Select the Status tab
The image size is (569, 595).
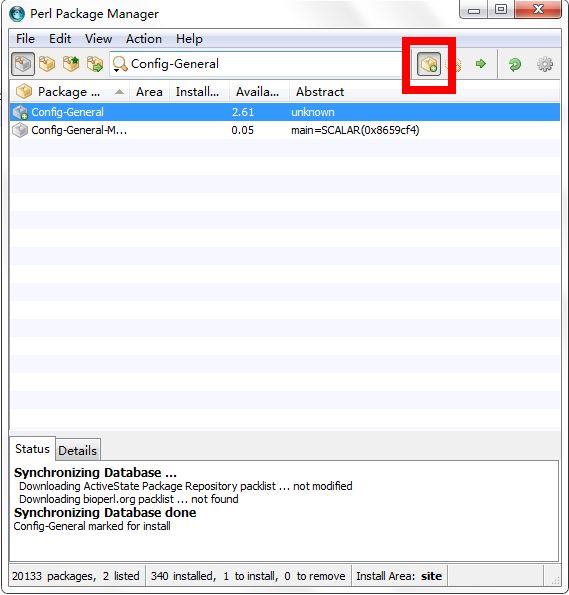(32, 449)
